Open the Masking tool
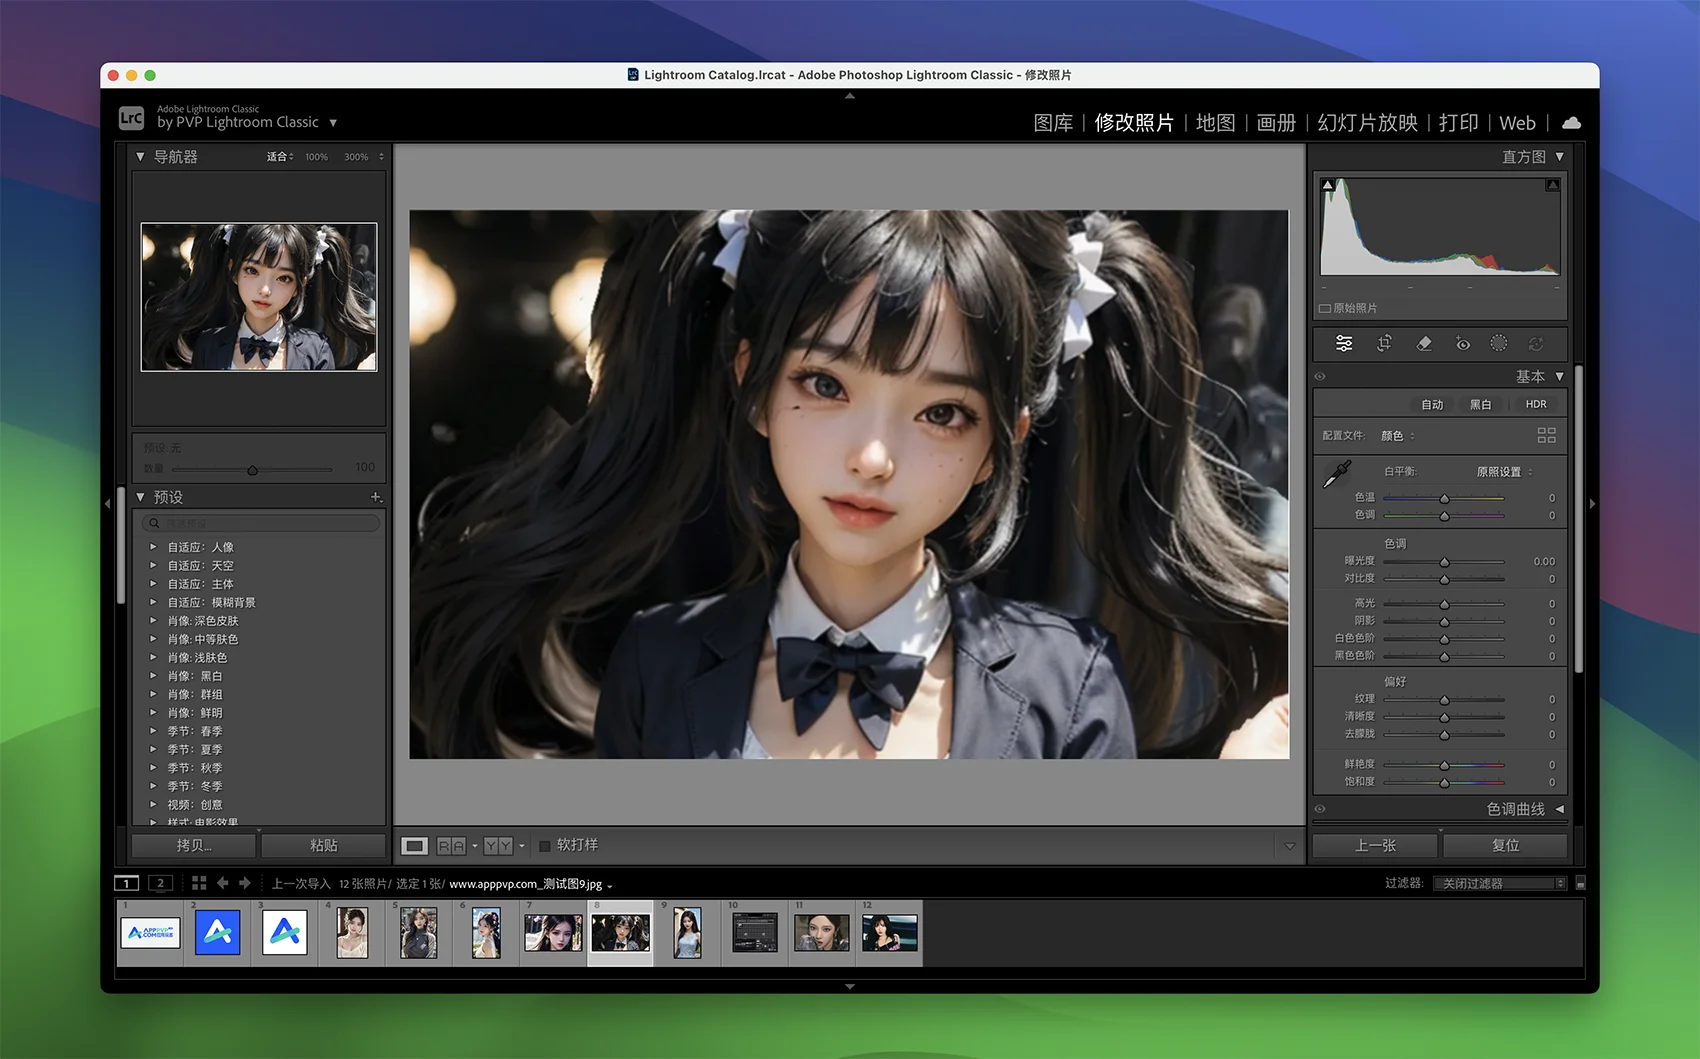This screenshot has height=1059, width=1700. click(x=1498, y=343)
